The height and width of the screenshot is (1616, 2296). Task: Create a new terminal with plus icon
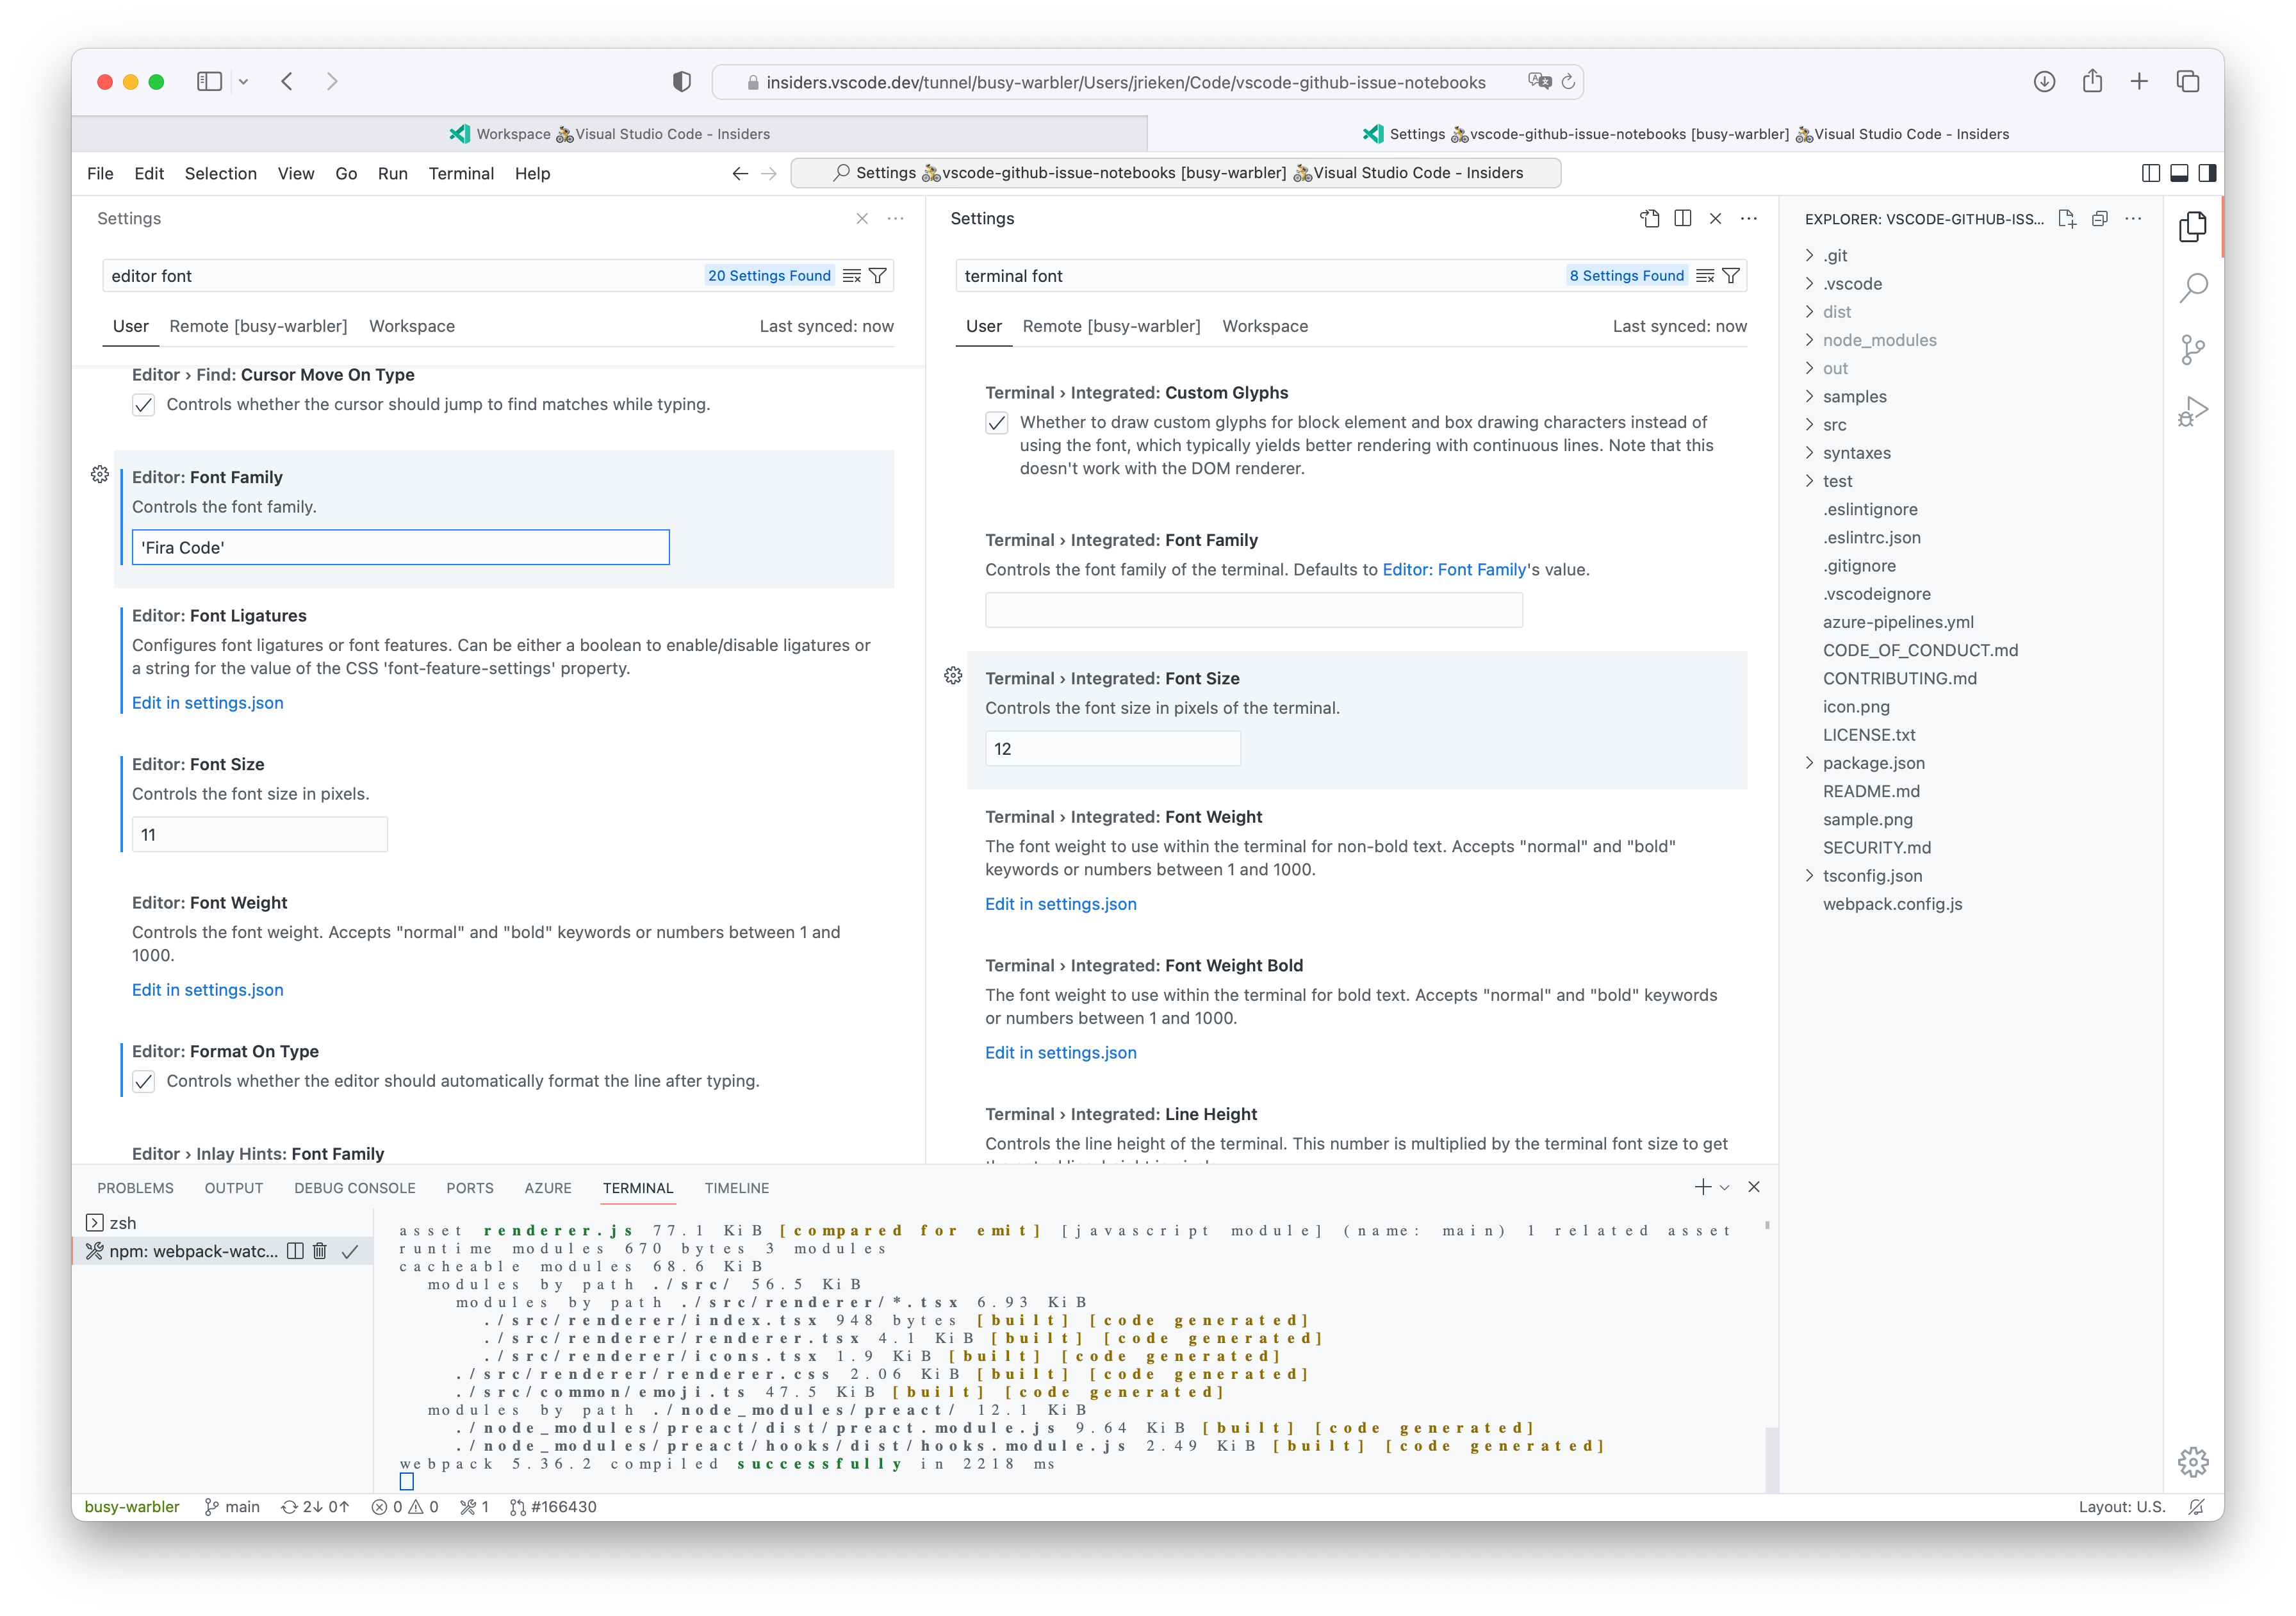pyautogui.click(x=1703, y=1187)
